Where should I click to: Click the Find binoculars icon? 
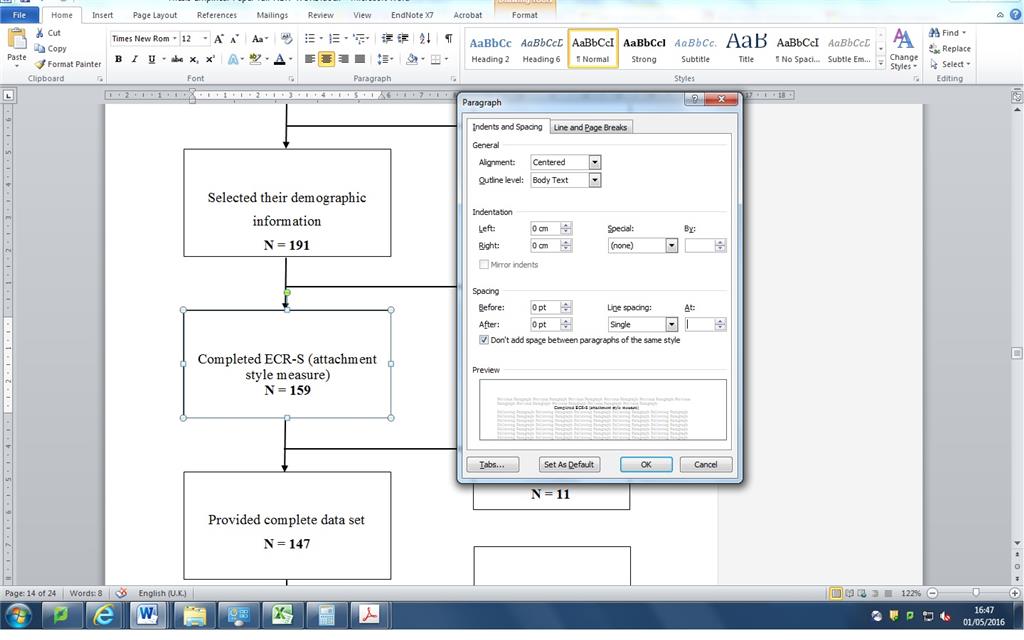(x=935, y=33)
